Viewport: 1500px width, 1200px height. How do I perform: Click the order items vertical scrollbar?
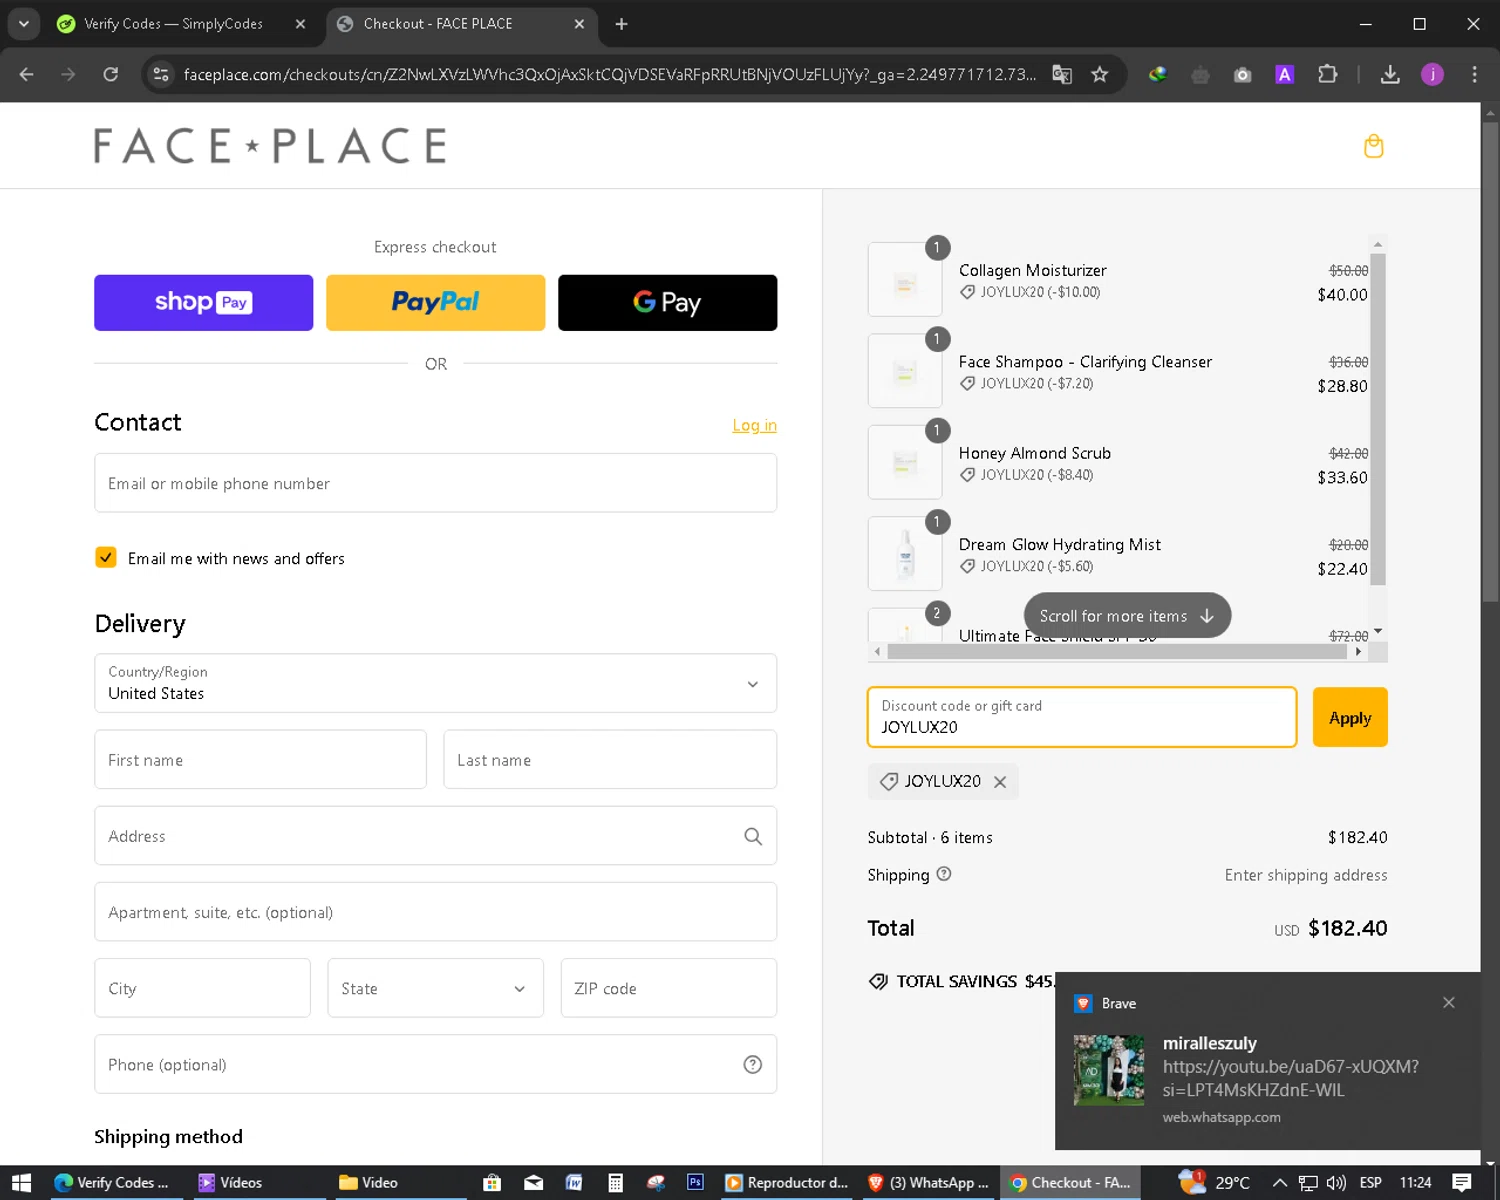click(x=1378, y=420)
